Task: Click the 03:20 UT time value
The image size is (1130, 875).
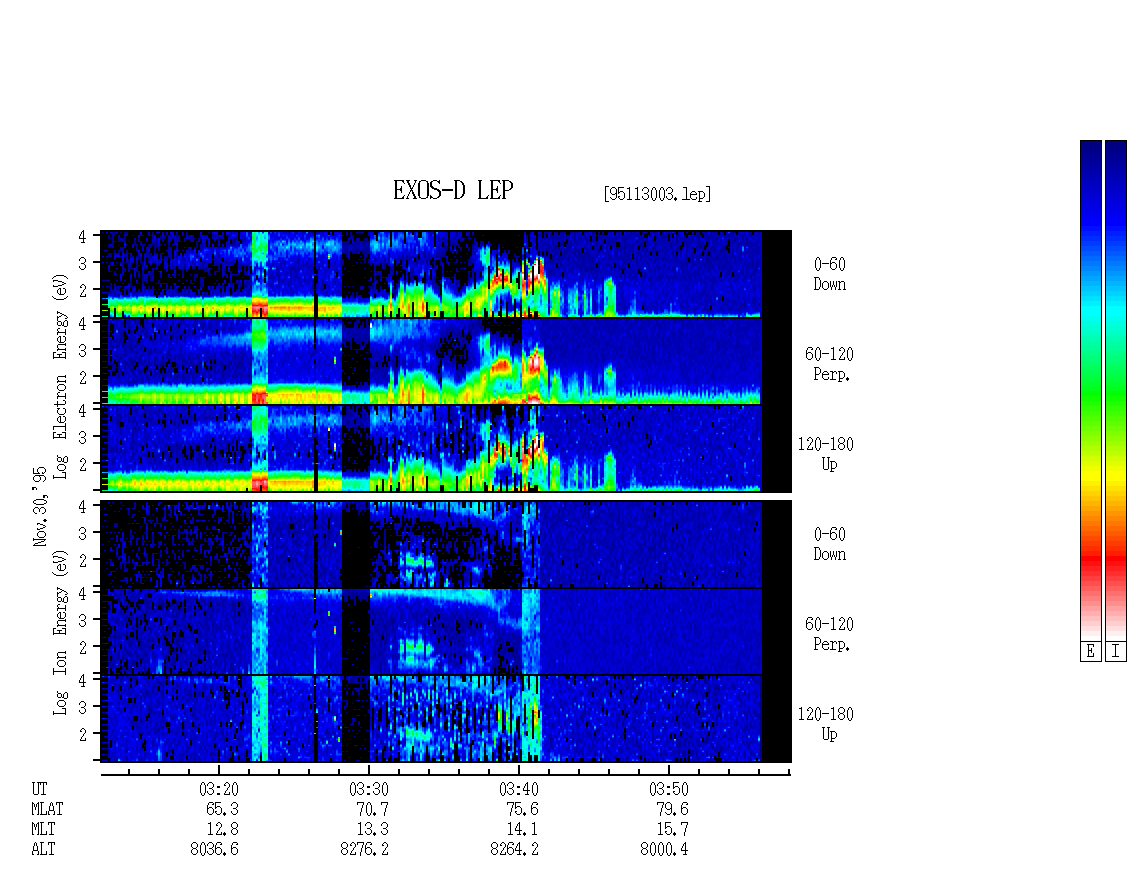Action: (x=219, y=789)
